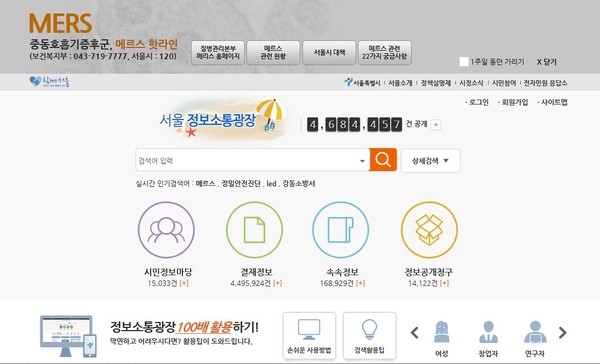This screenshot has width=600, height=364.
Task: Click the previous arrow in user carousel
Action: [414, 333]
